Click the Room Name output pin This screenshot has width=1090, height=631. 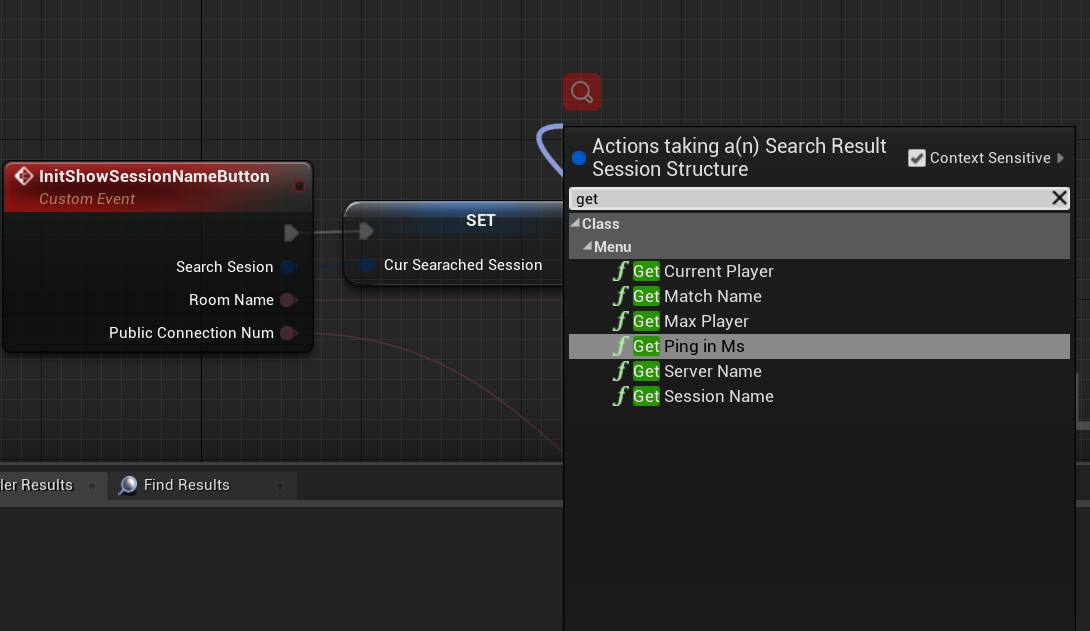288,300
